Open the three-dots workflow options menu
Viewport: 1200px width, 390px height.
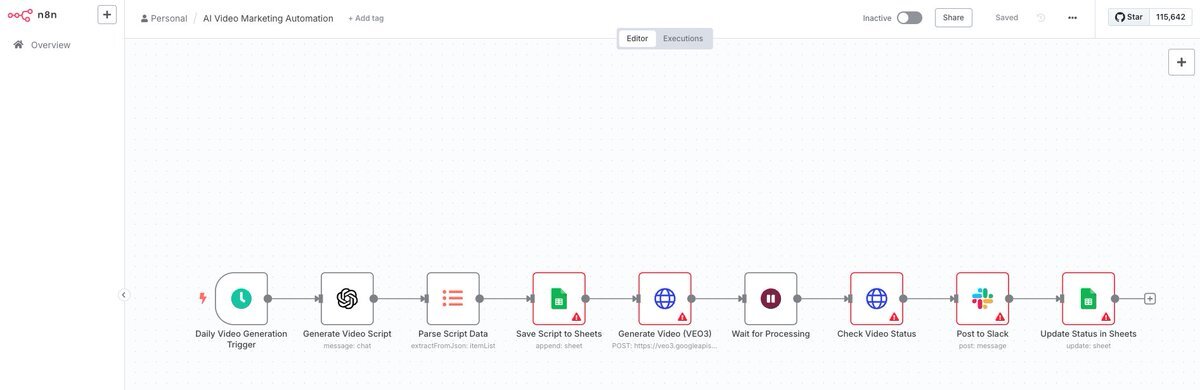pyautogui.click(x=1072, y=18)
